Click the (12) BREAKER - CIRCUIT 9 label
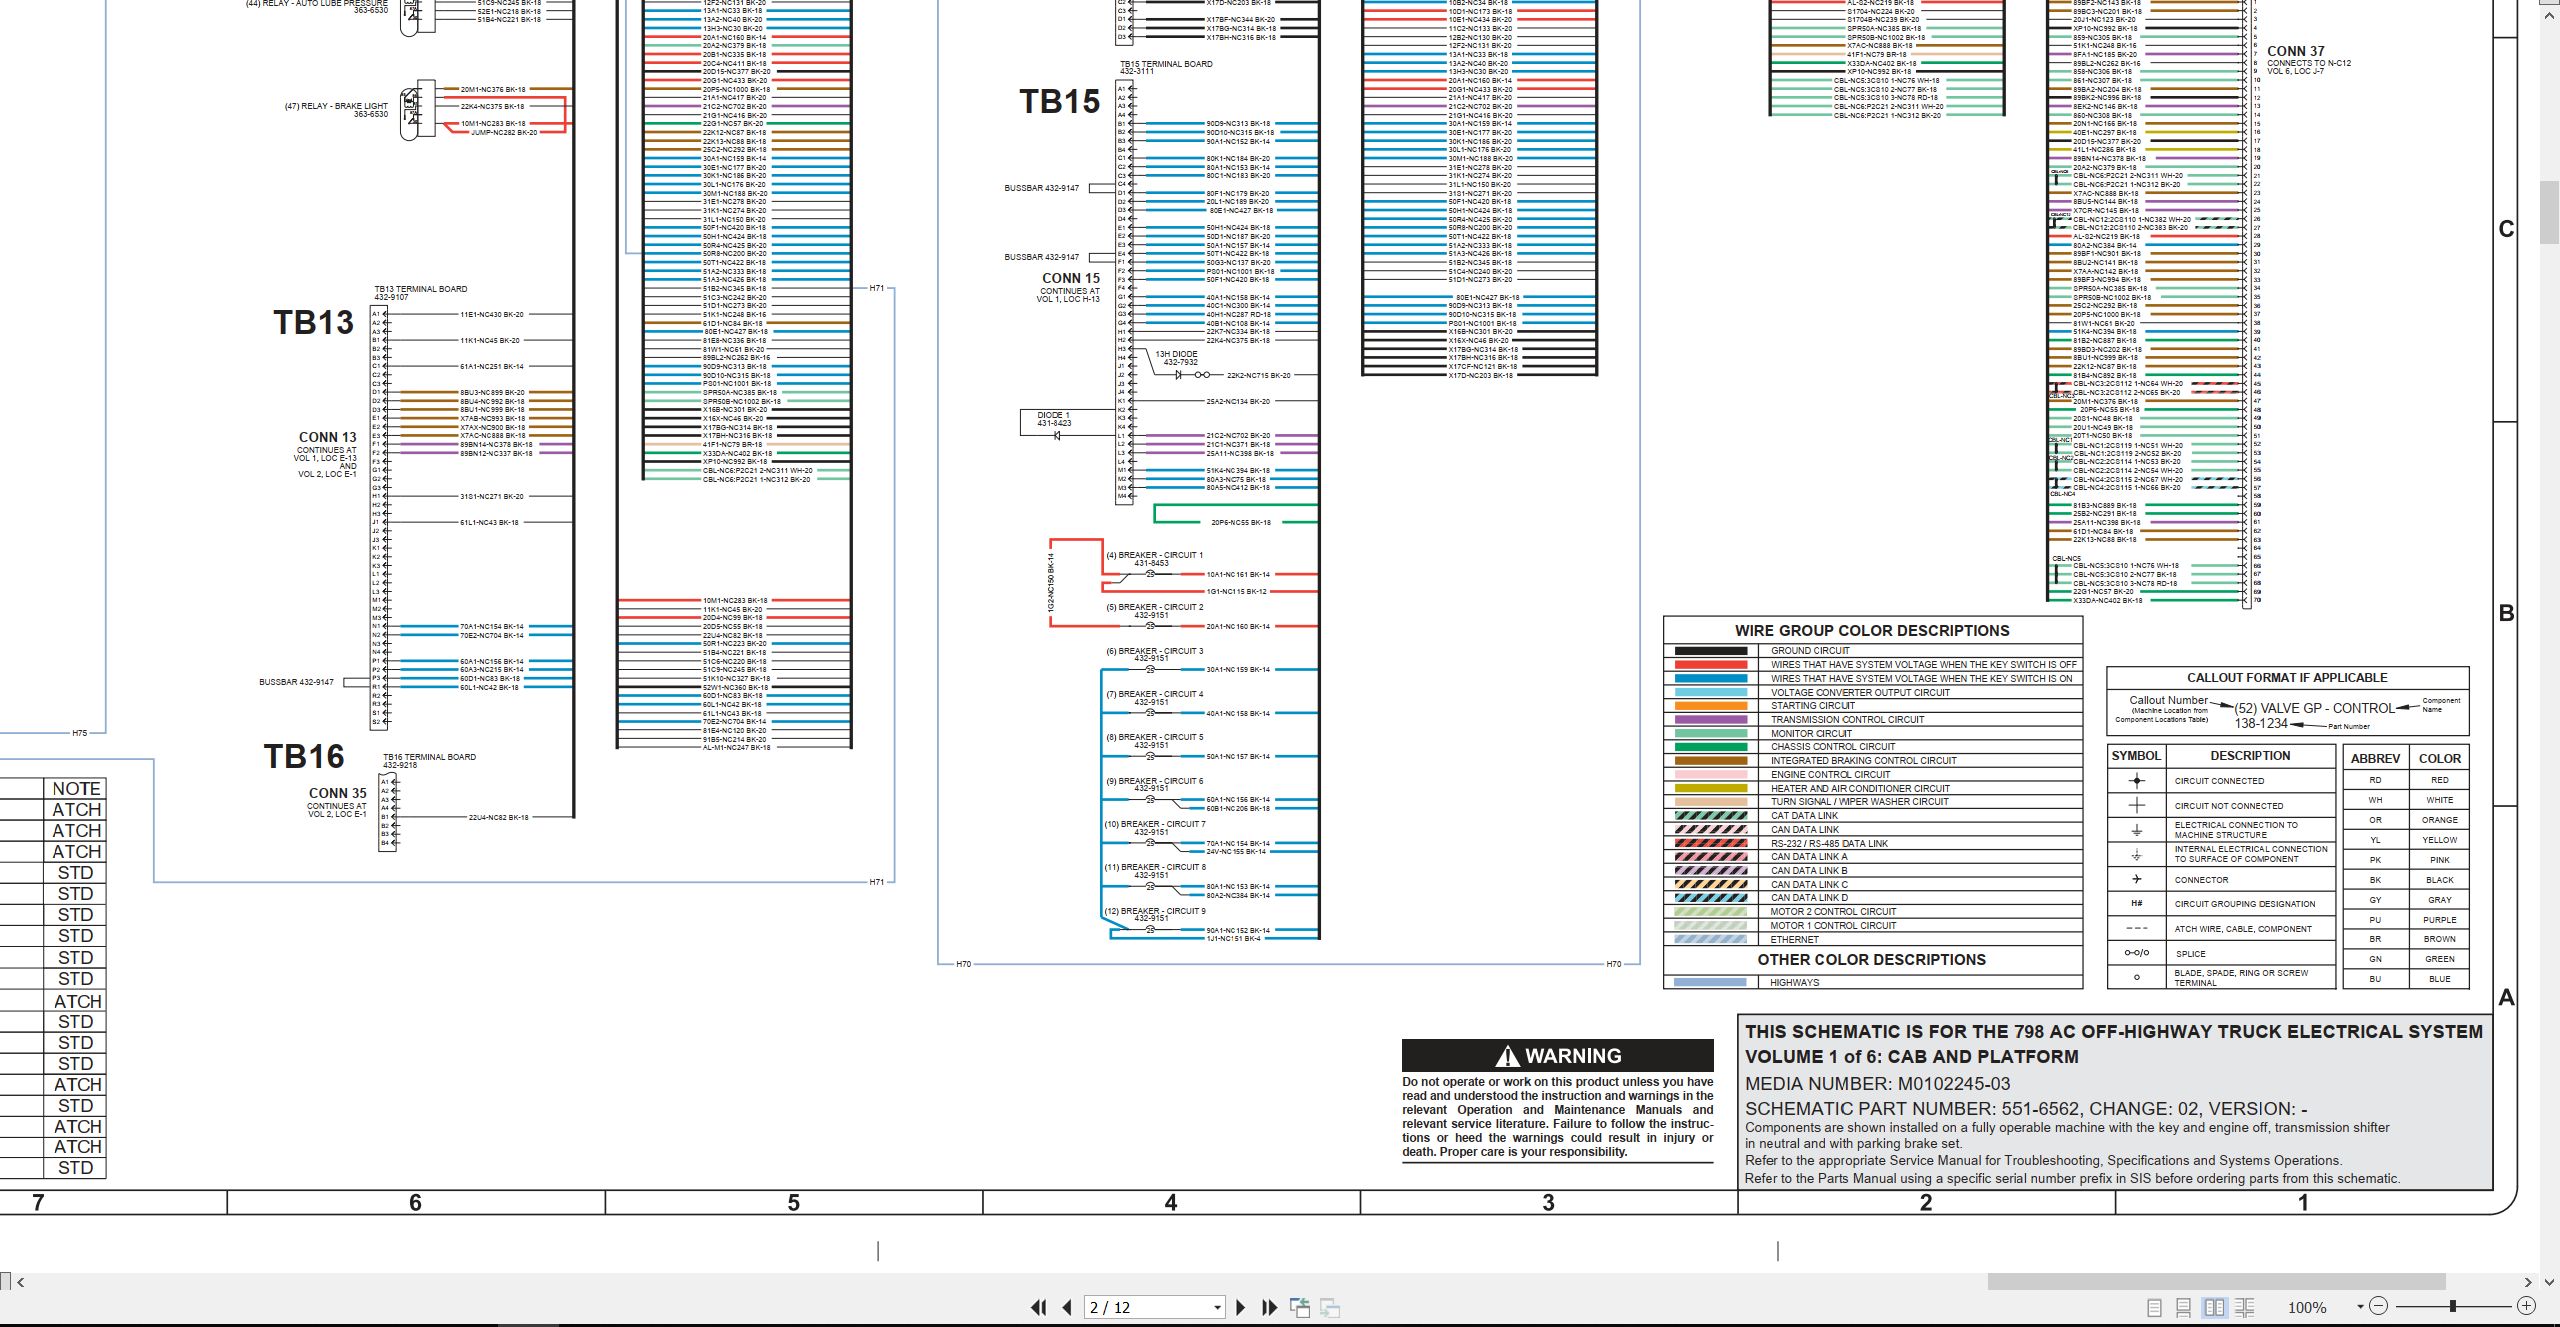This screenshot has height=1327, width=2560. (1154, 911)
